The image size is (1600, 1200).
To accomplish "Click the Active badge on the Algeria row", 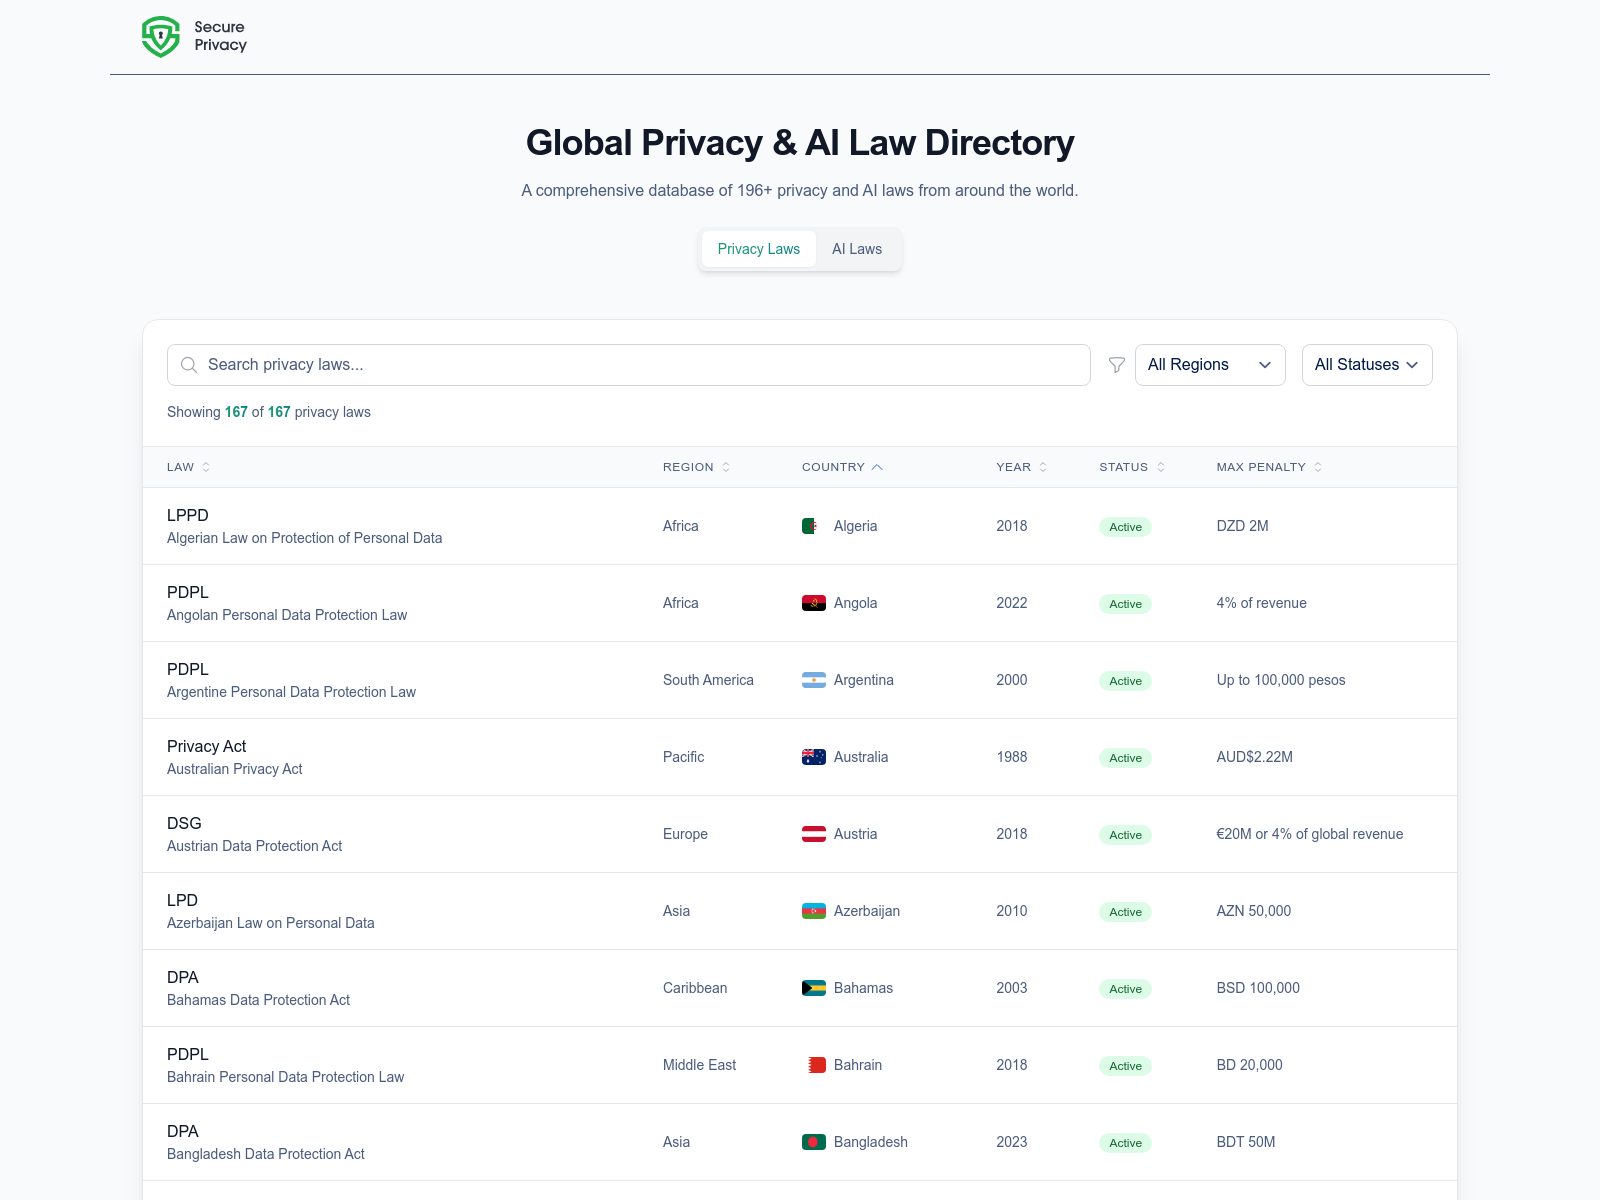I will pyautogui.click(x=1124, y=526).
